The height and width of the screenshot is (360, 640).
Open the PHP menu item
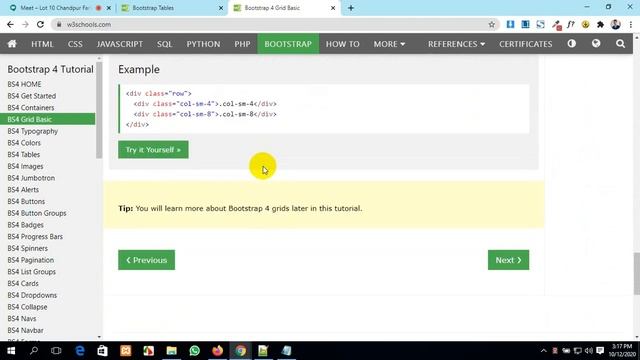pos(242,44)
